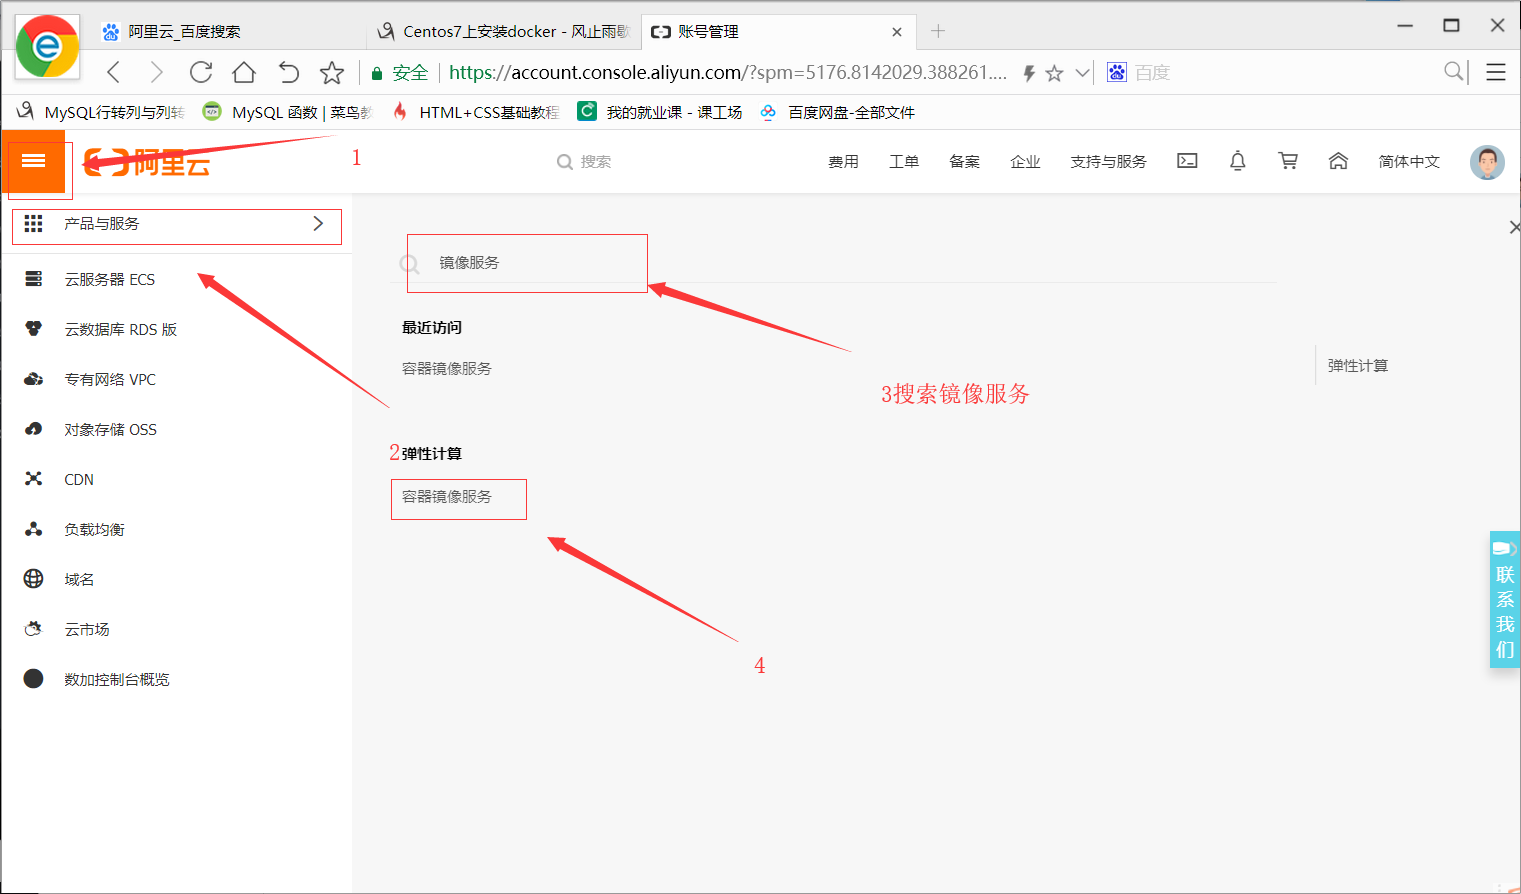Open the shopping cart icon
Screen dimensions: 1521x894
coord(1288,161)
